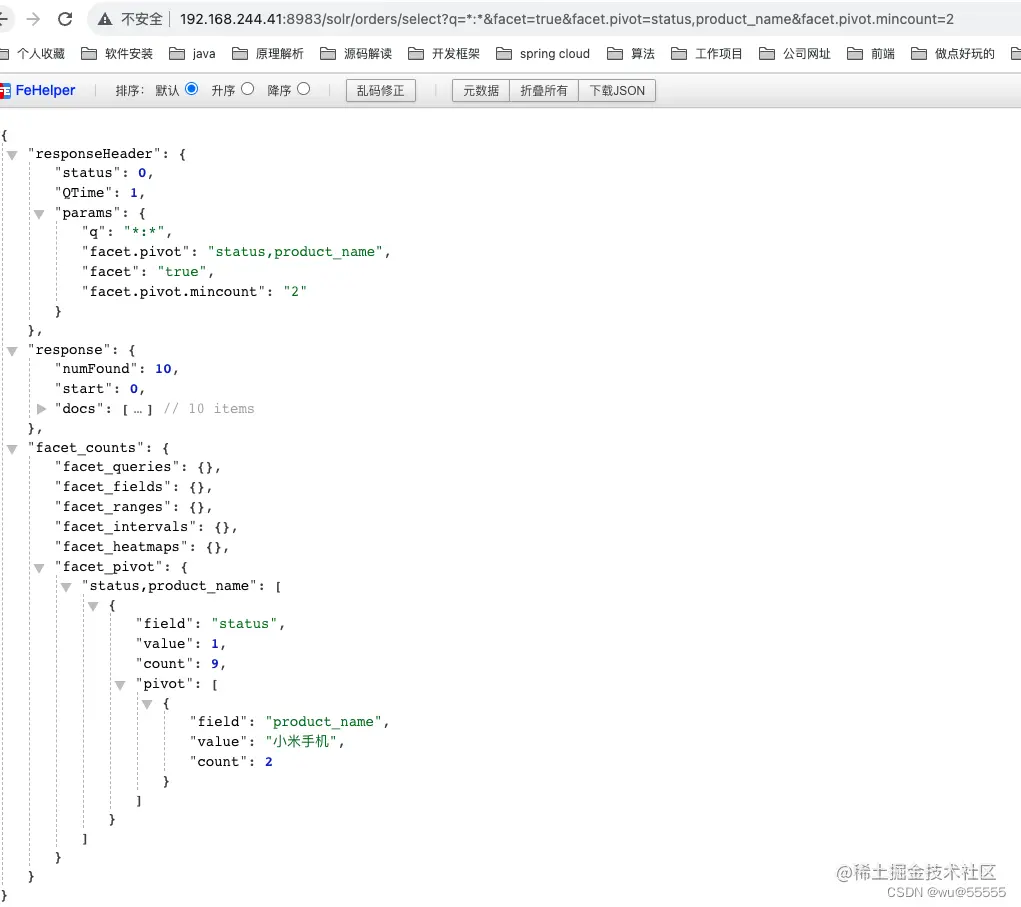Open the java bookmark folder
1021x907 pixels.
click(192, 53)
